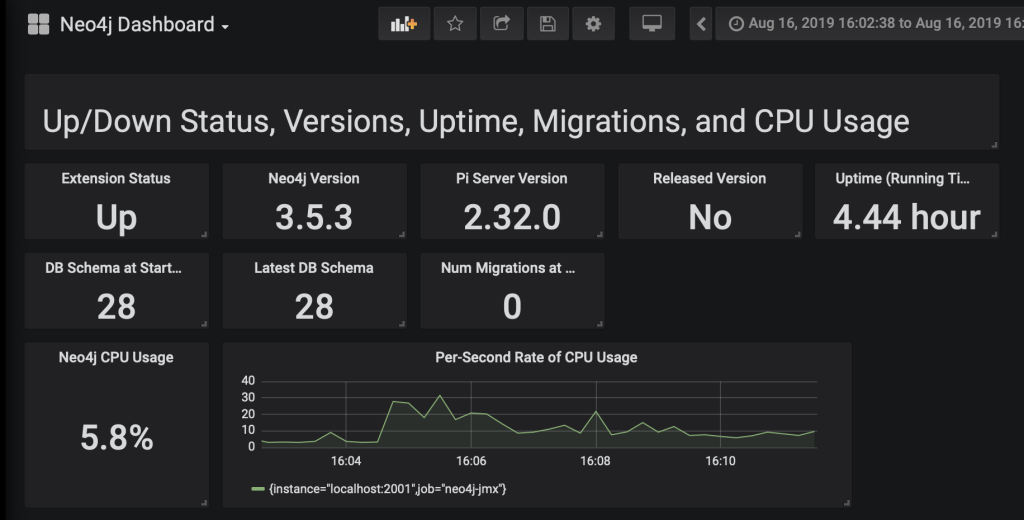Cycle view mode with monitor icon
The height and width of the screenshot is (520, 1024).
[651, 24]
